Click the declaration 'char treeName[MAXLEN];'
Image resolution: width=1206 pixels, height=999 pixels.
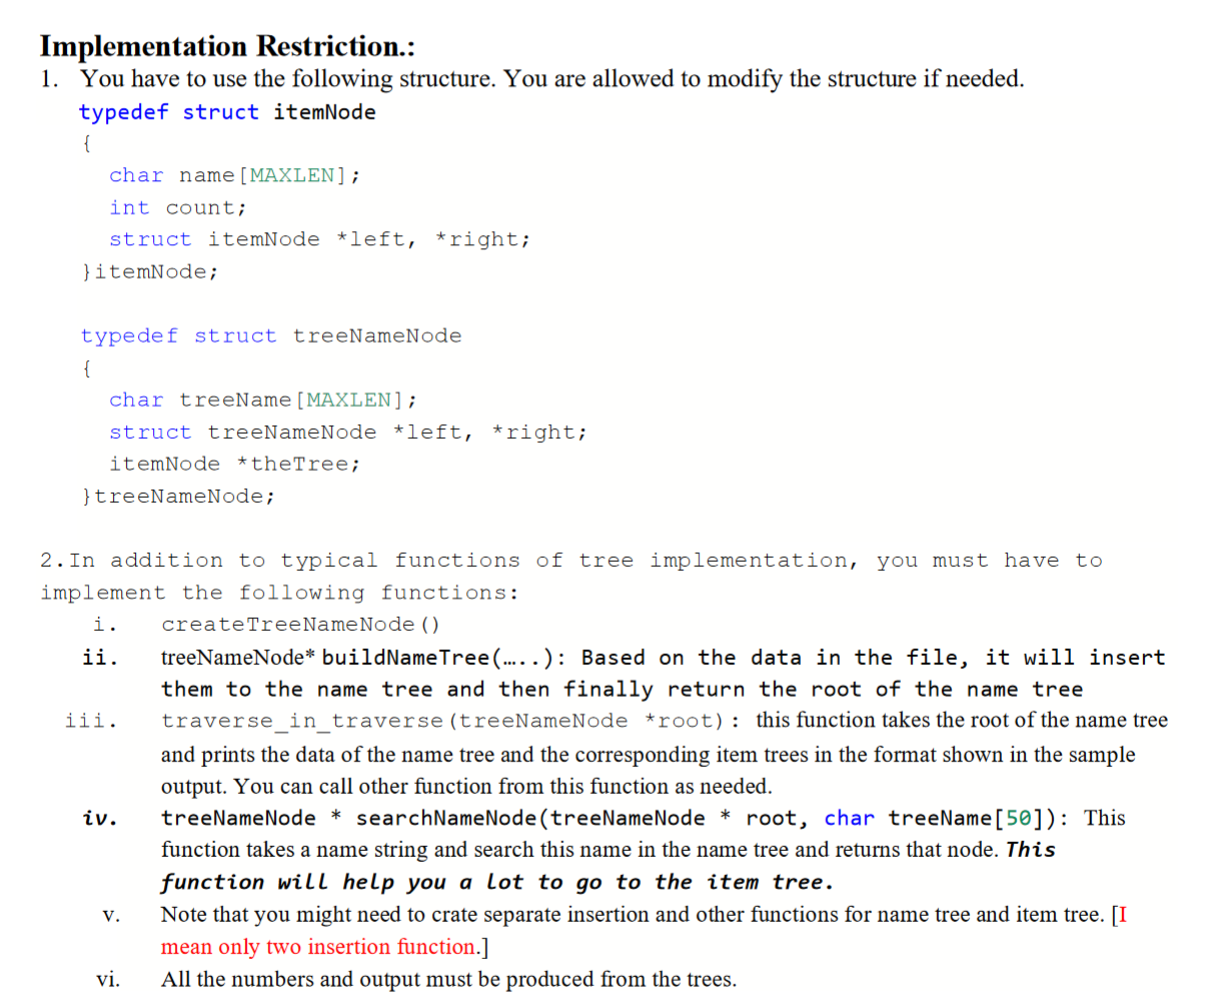[263, 400]
